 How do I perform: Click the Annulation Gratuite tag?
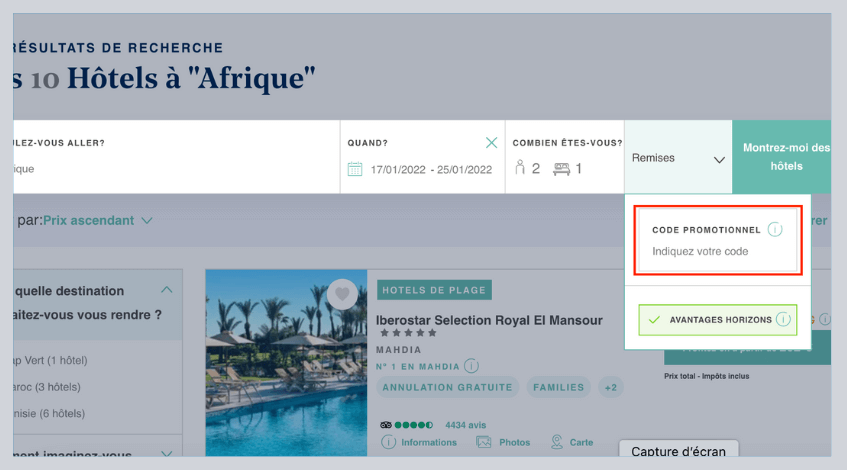click(x=446, y=387)
